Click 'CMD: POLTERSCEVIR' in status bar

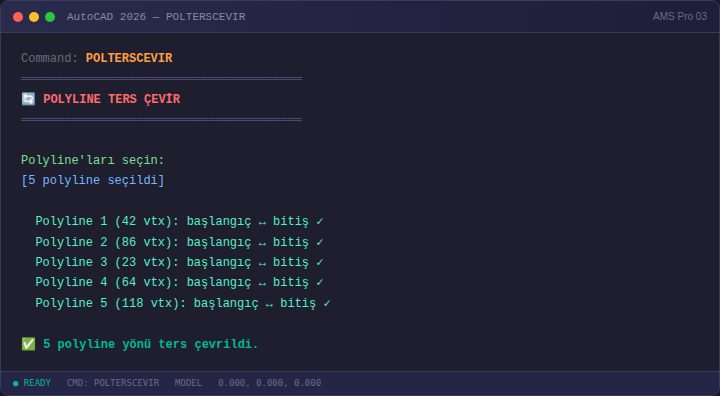tap(113, 383)
